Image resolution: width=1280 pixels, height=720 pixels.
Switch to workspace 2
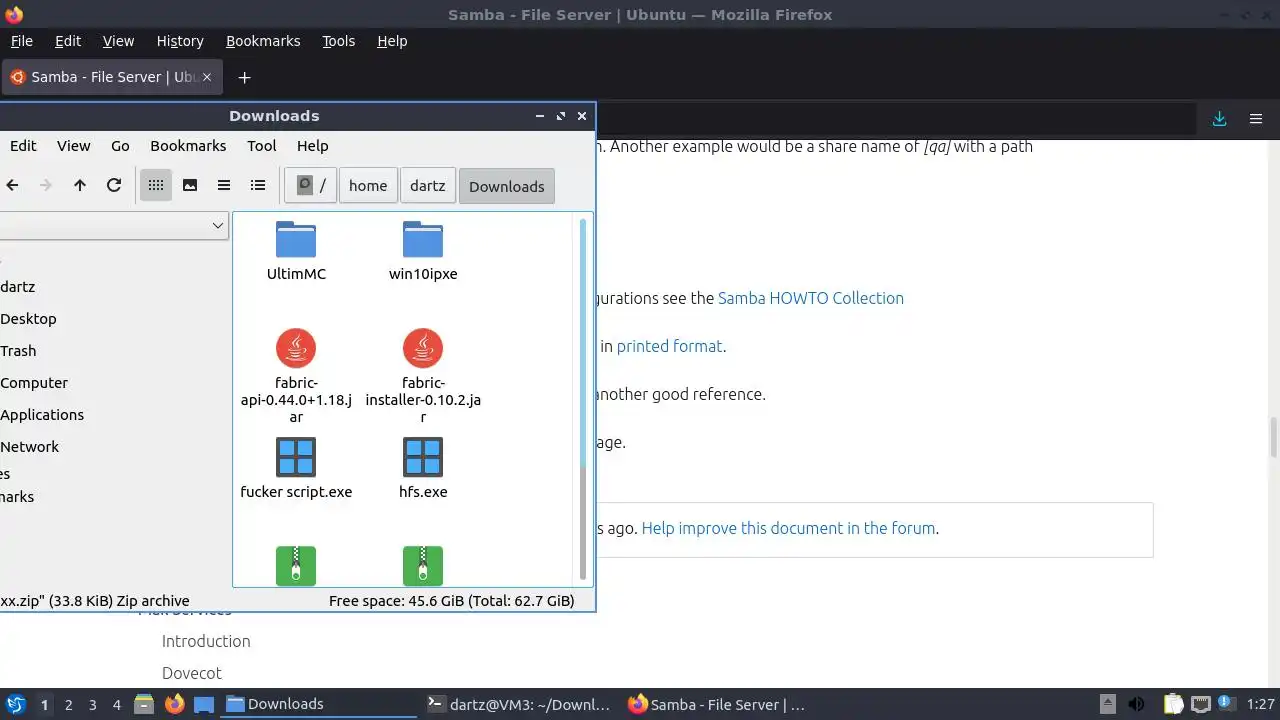click(x=68, y=705)
